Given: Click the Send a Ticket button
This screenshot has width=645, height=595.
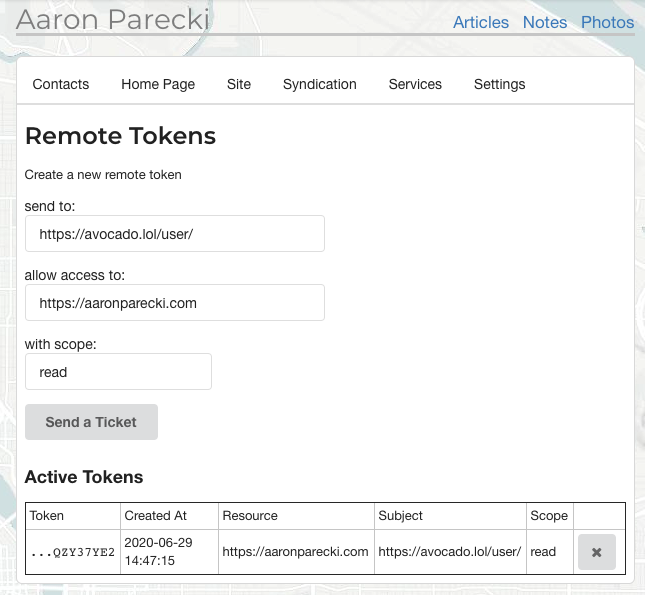Looking at the screenshot, I should tap(91, 422).
